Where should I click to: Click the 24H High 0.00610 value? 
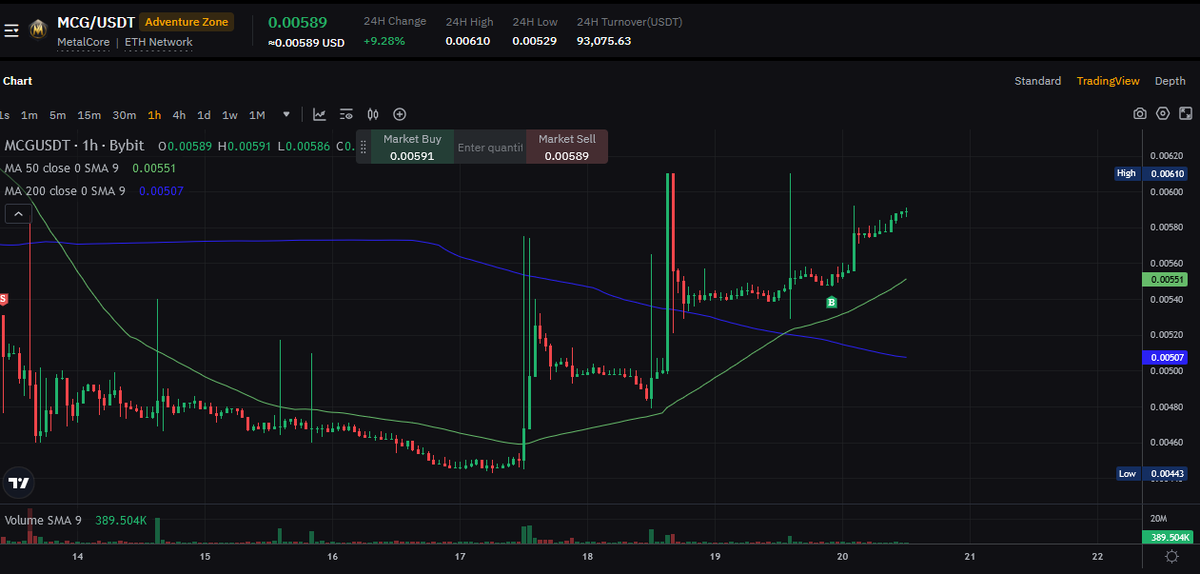click(468, 41)
